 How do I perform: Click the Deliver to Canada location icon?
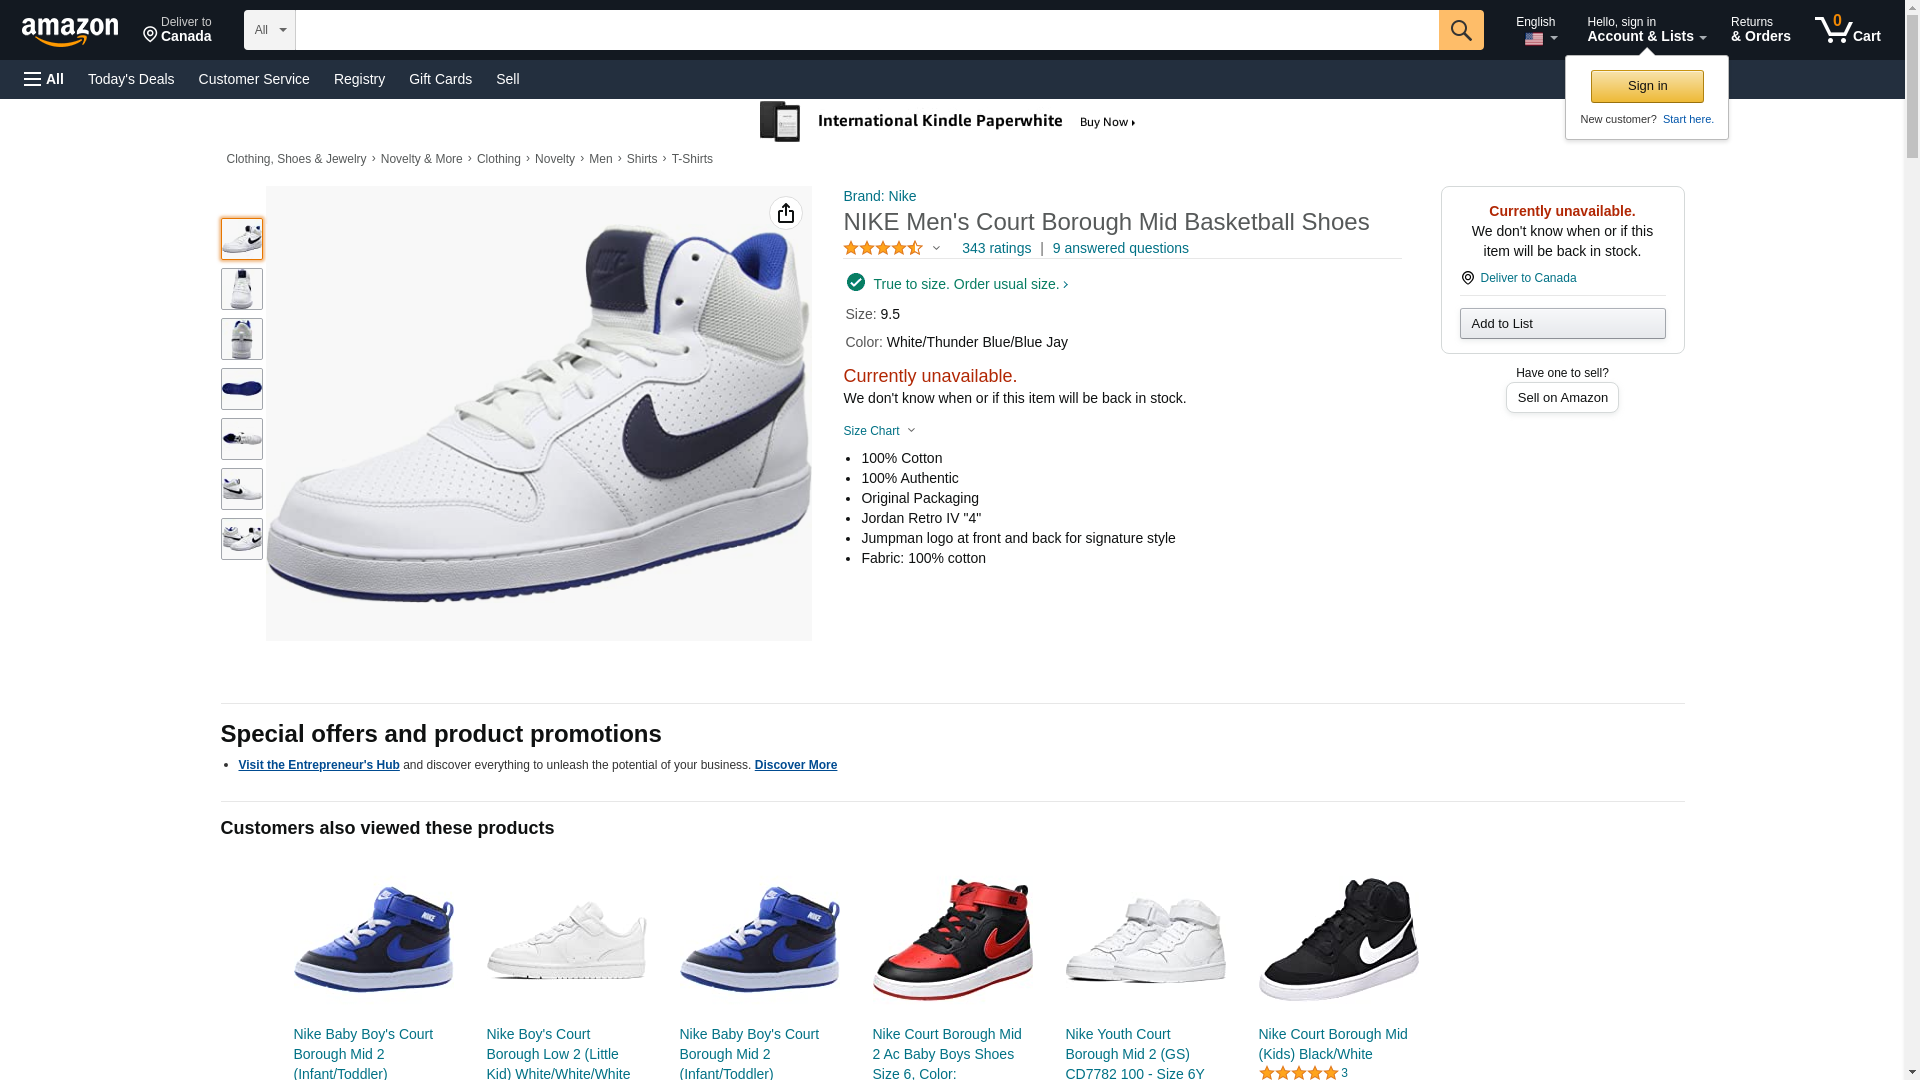1467,278
